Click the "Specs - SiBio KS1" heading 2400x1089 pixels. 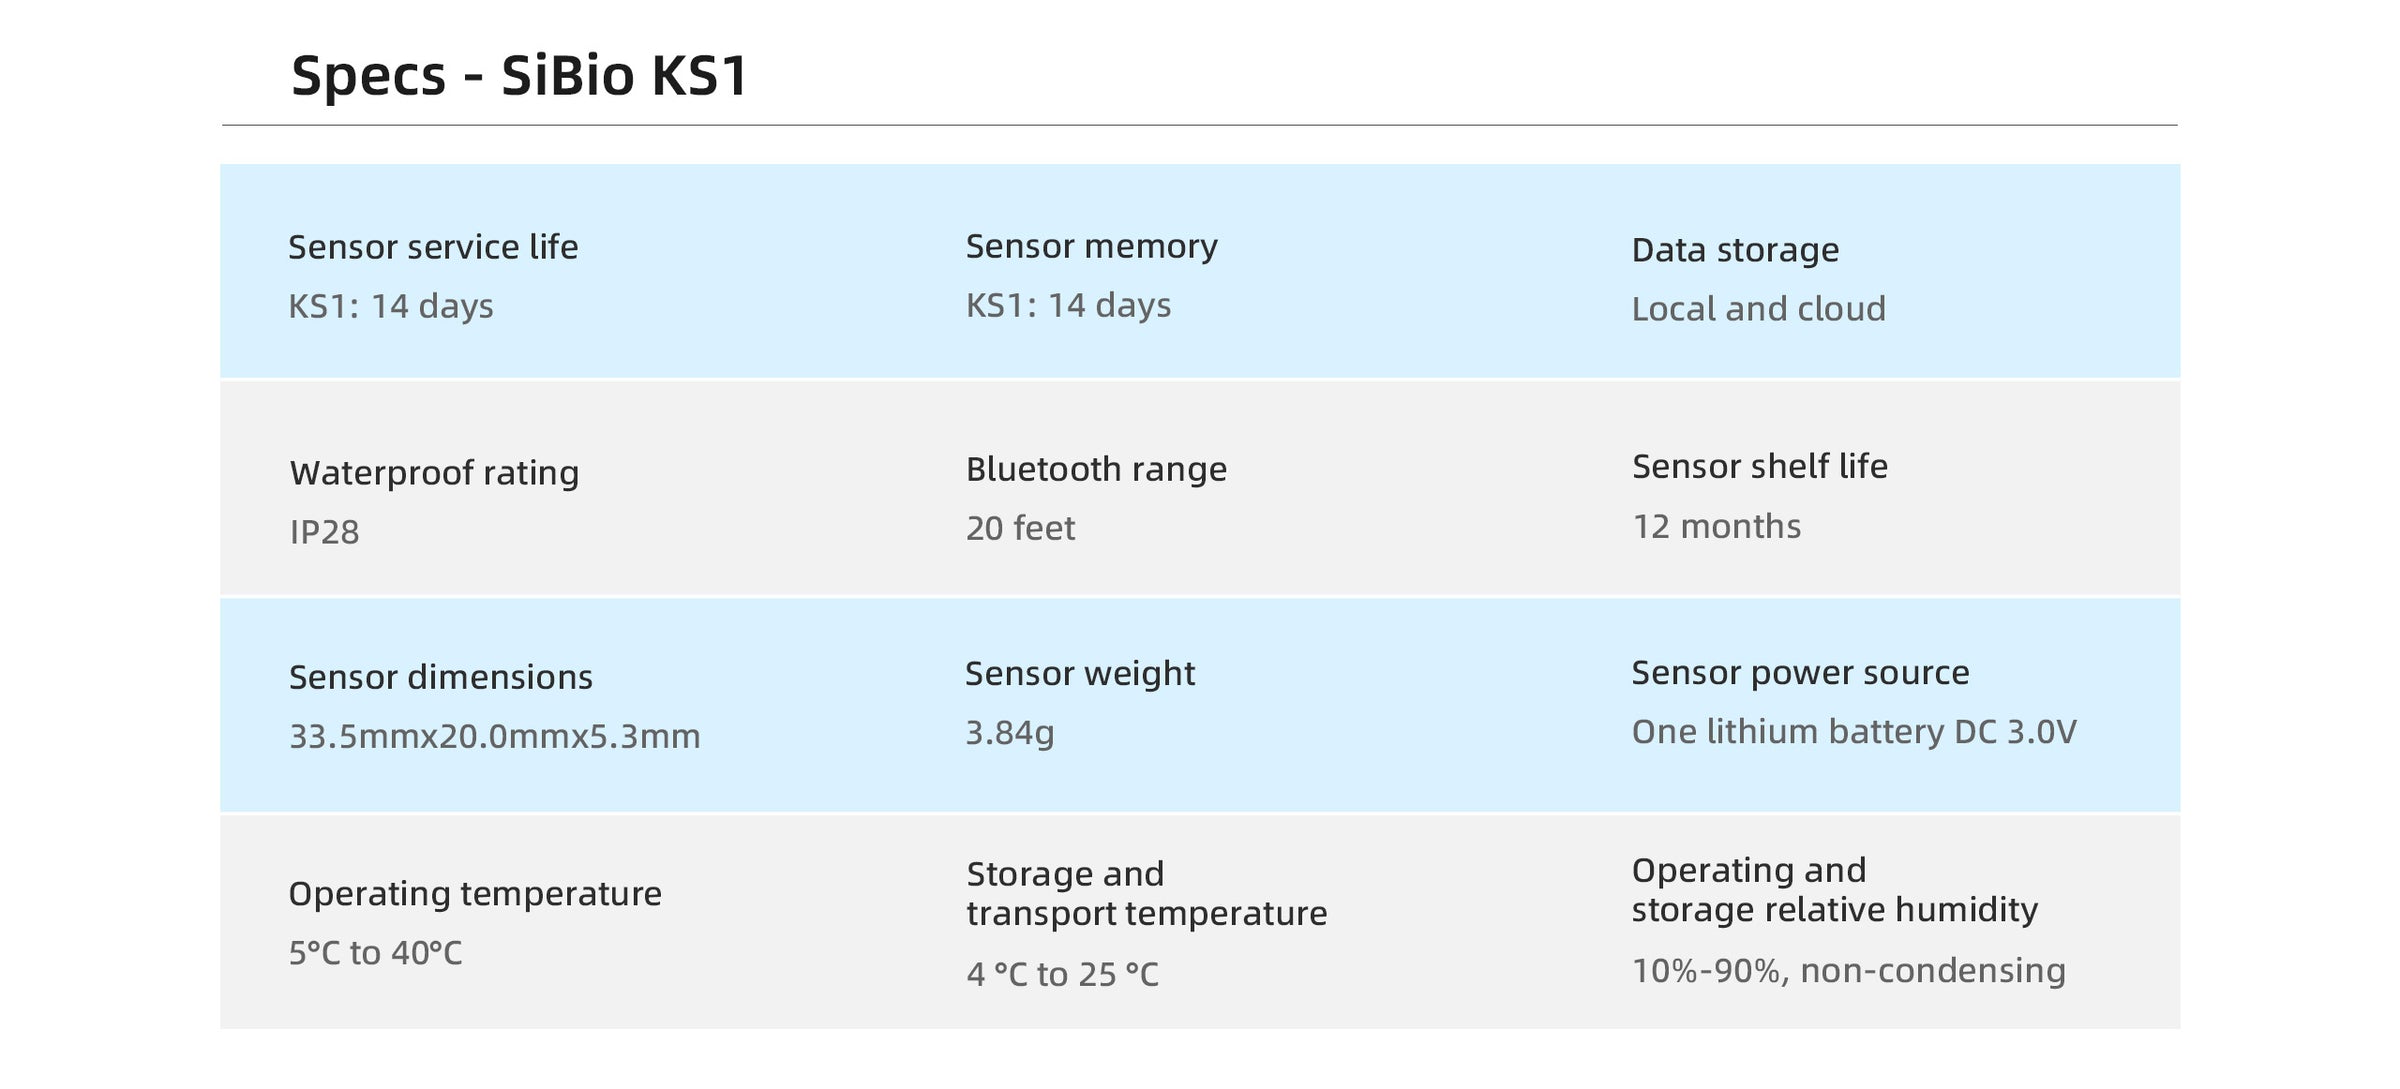click(519, 76)
